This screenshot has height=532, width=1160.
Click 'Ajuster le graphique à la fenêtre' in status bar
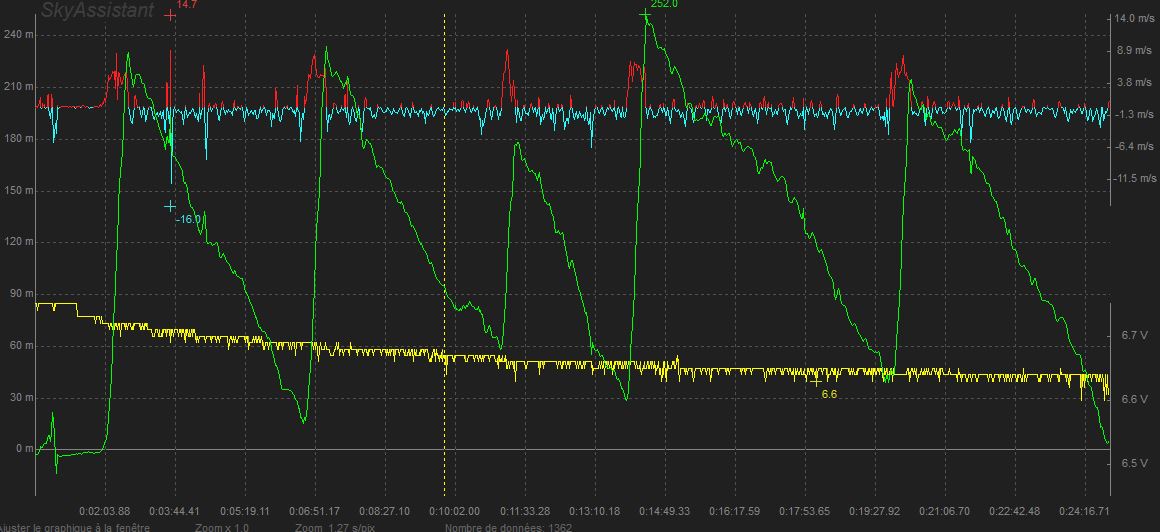(x=75, y=528)
